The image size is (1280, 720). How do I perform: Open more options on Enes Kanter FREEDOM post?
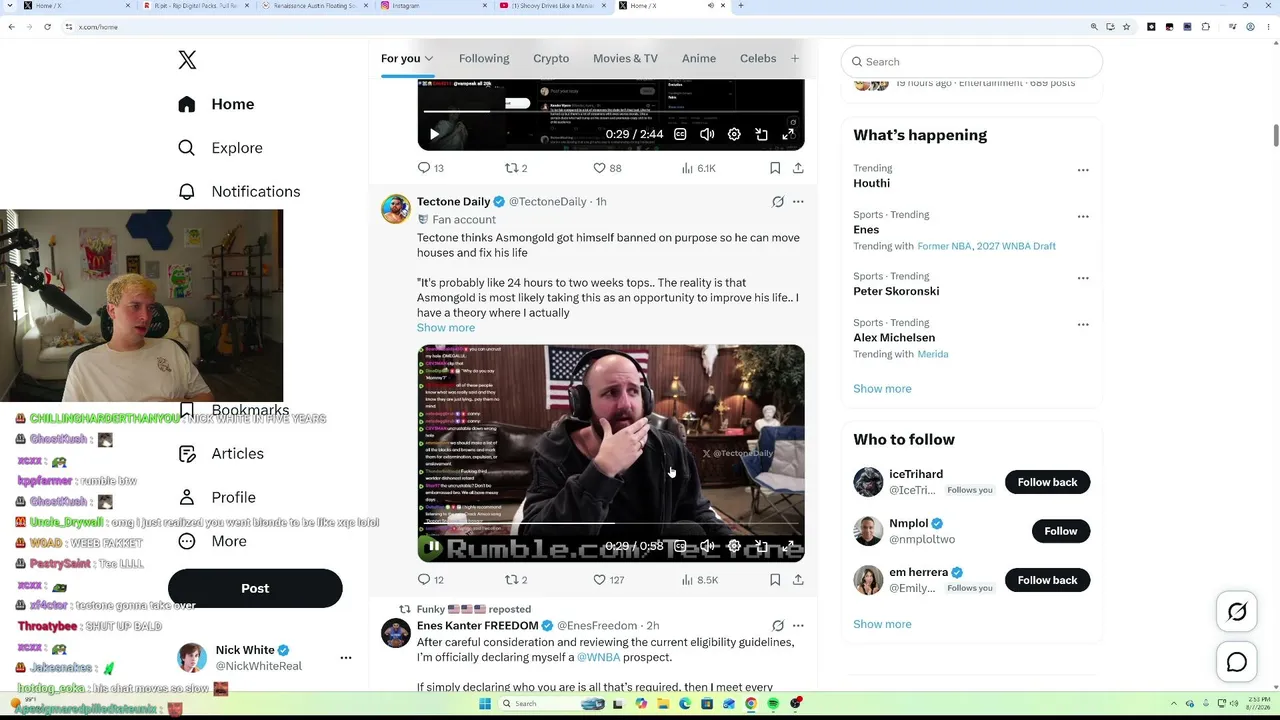click(798, 626)
